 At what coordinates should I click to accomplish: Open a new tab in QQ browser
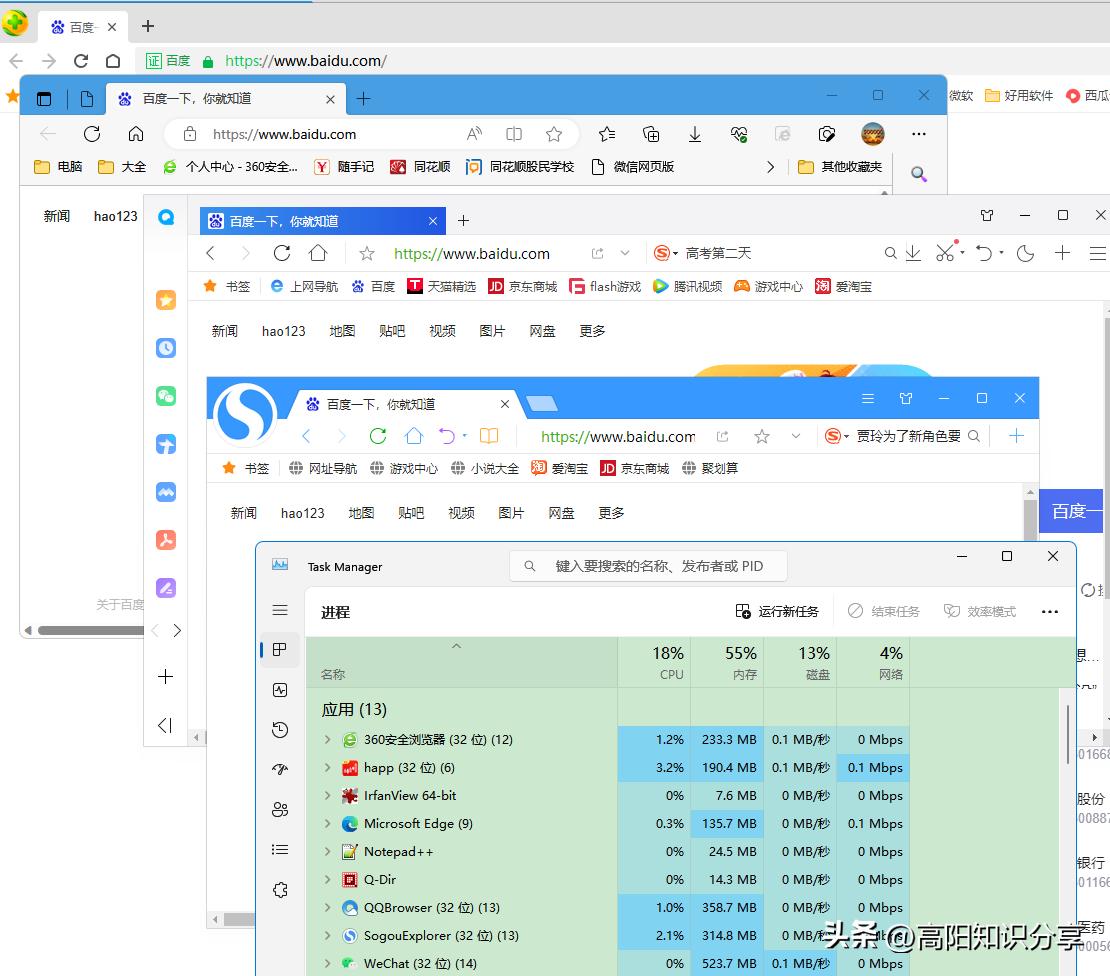463,221
